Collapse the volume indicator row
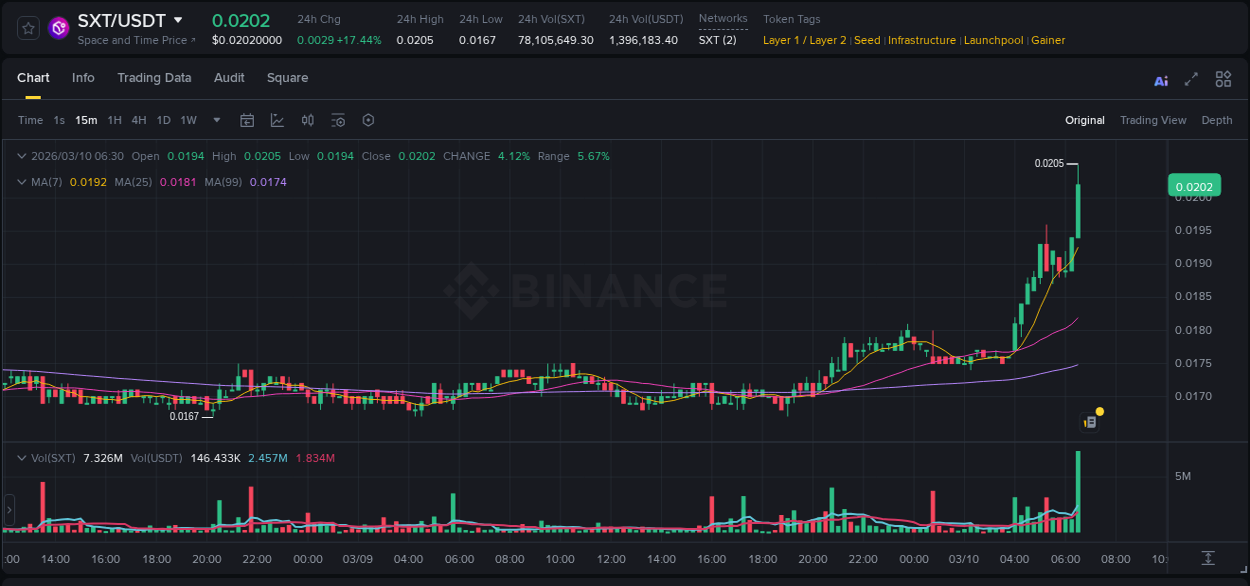Image resolution: width=1250 pixels, height=586 pixels. pos(22,457)
